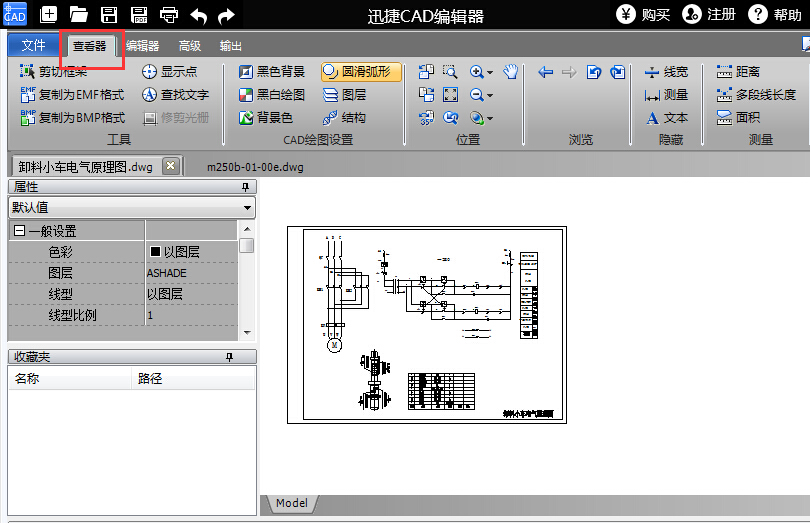Create a new file from quick toolbar

coord(49,15)
